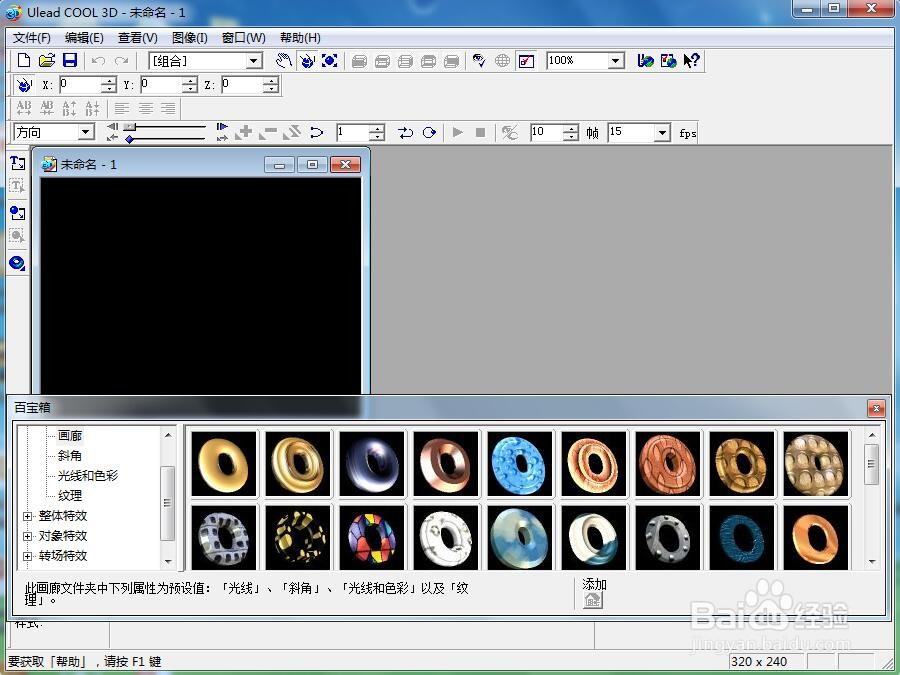
Task: Select the copper torus thumbnail
Action: coord(445,464)
